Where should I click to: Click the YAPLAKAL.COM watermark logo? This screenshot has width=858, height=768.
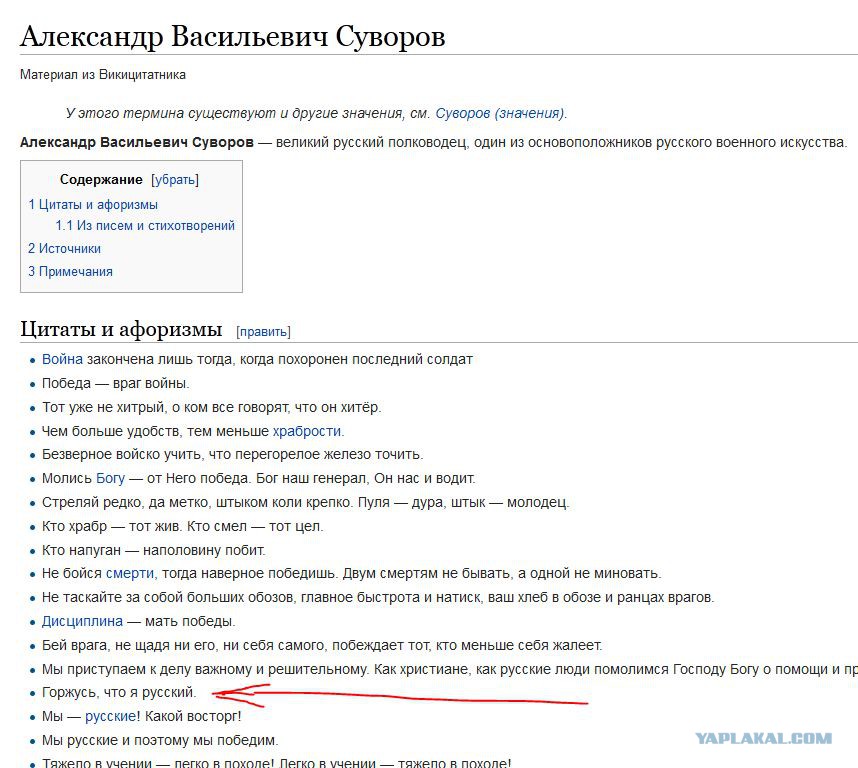click(x=764, y=738)
